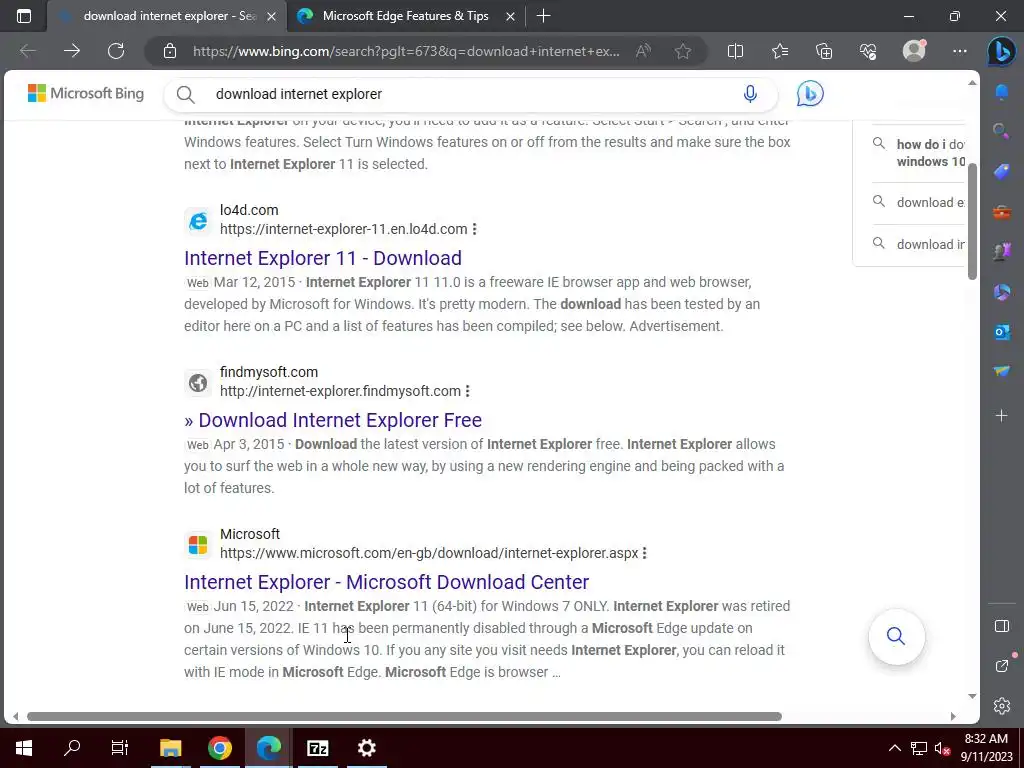Open the taskbar clock and date
This screenshot has width=1024, height=768.
(x=986, y=748)
